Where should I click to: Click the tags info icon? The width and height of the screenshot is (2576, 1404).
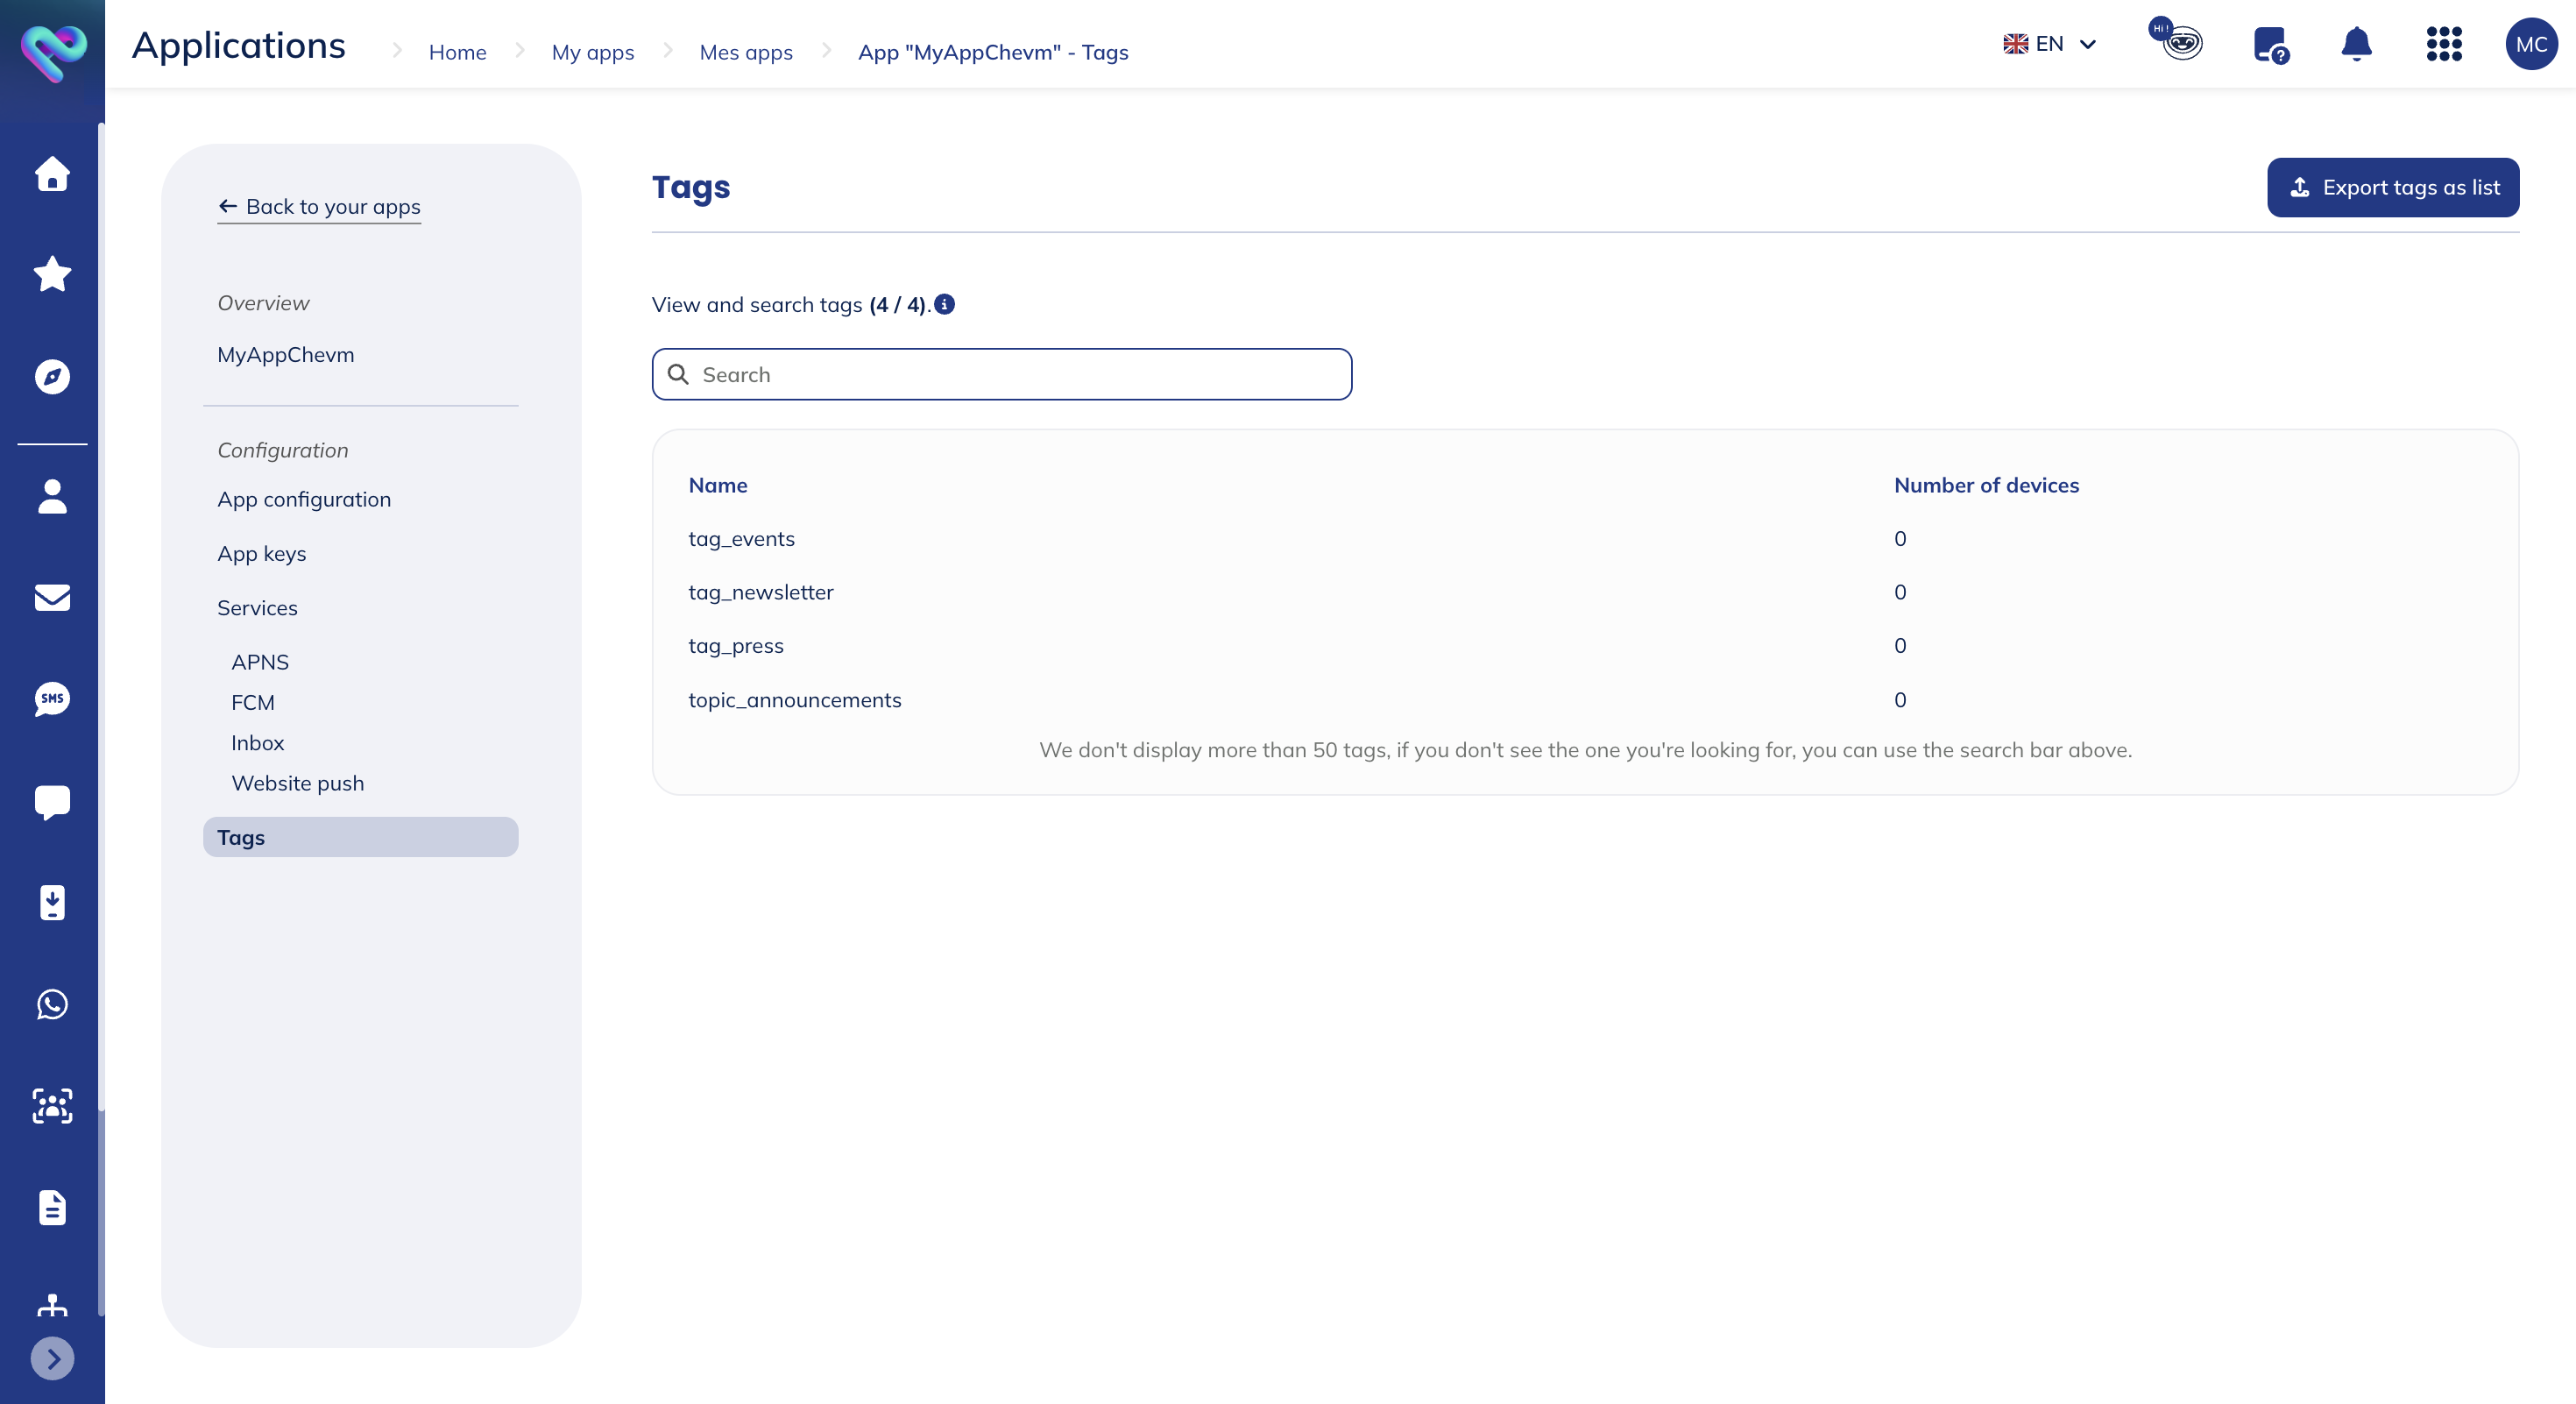pyautogui.click(x=944, y=304)
